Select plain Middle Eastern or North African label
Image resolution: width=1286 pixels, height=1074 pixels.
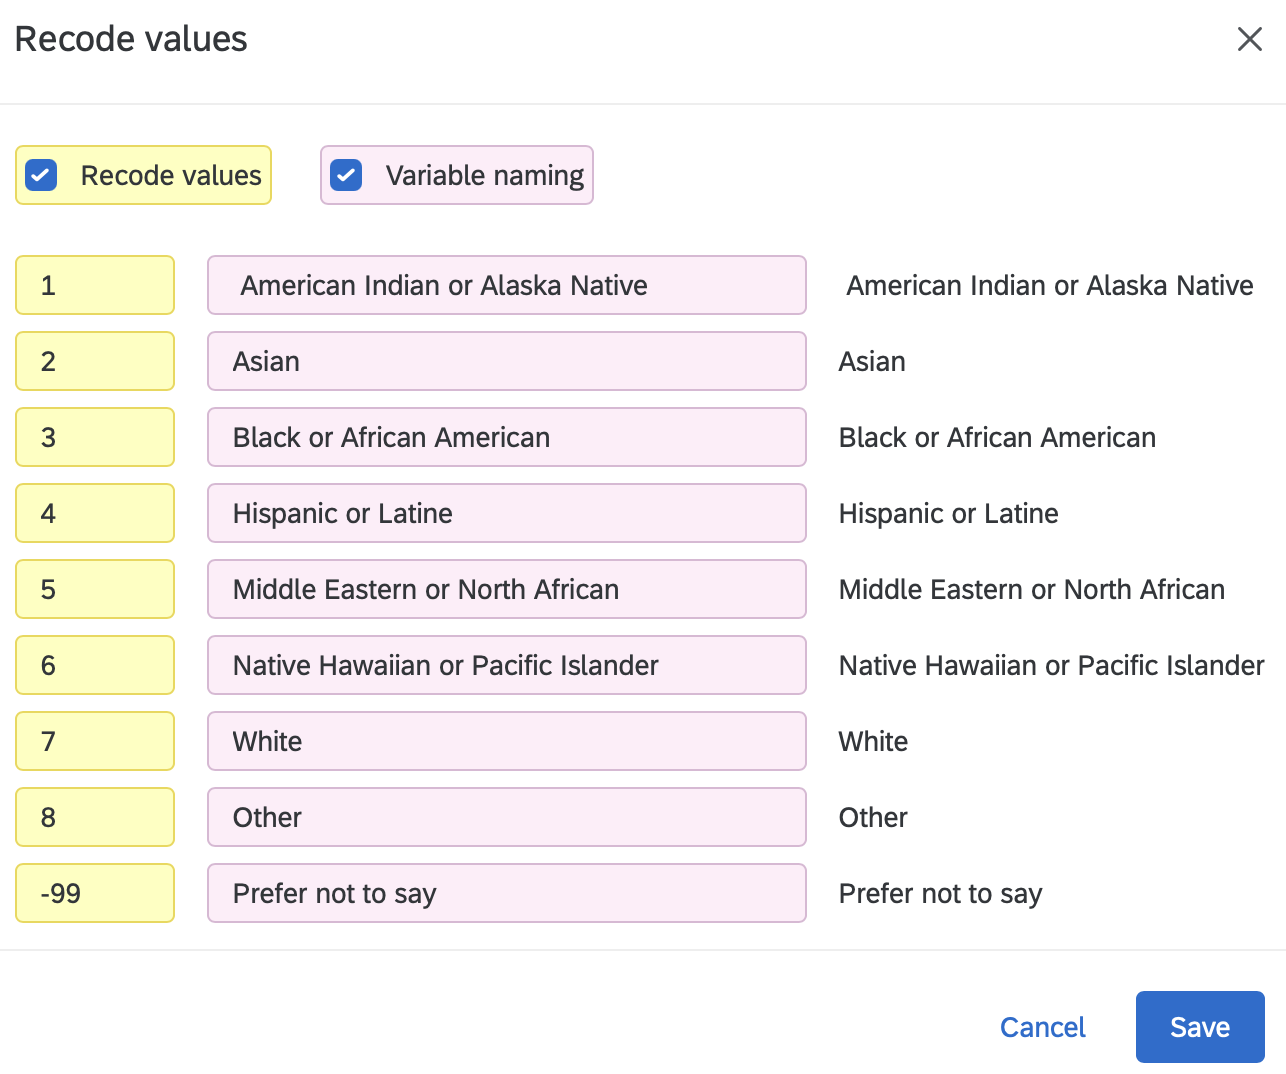pyautogui.click(x=1032, y=589)
